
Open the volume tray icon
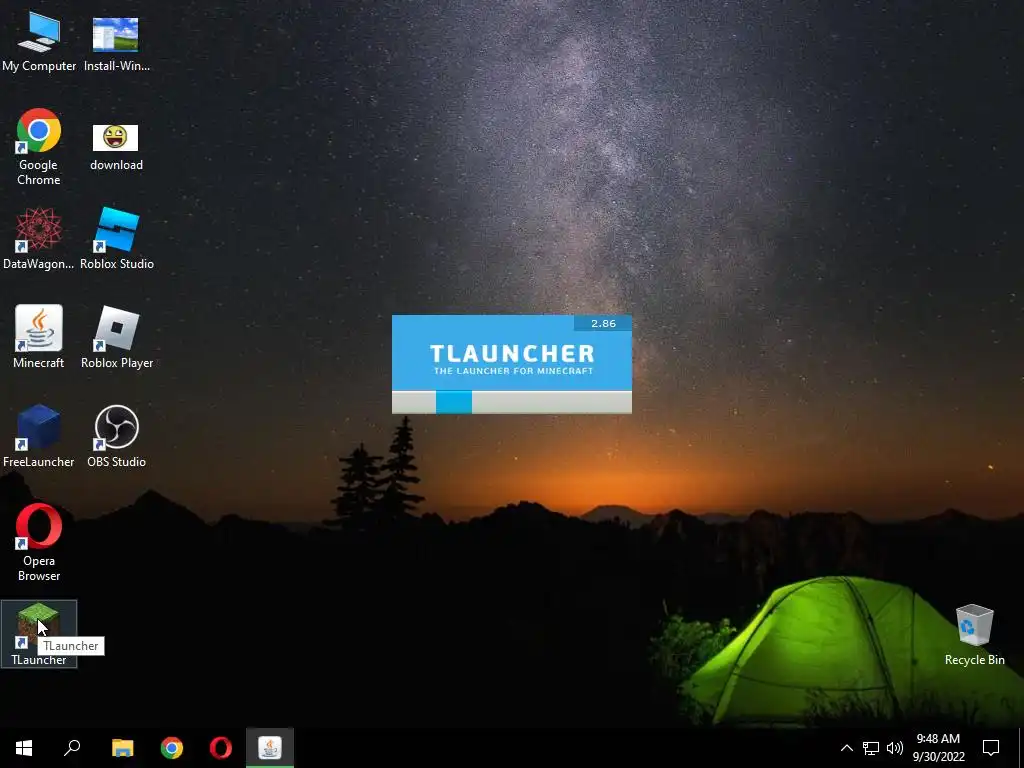[x=895, y=748]
